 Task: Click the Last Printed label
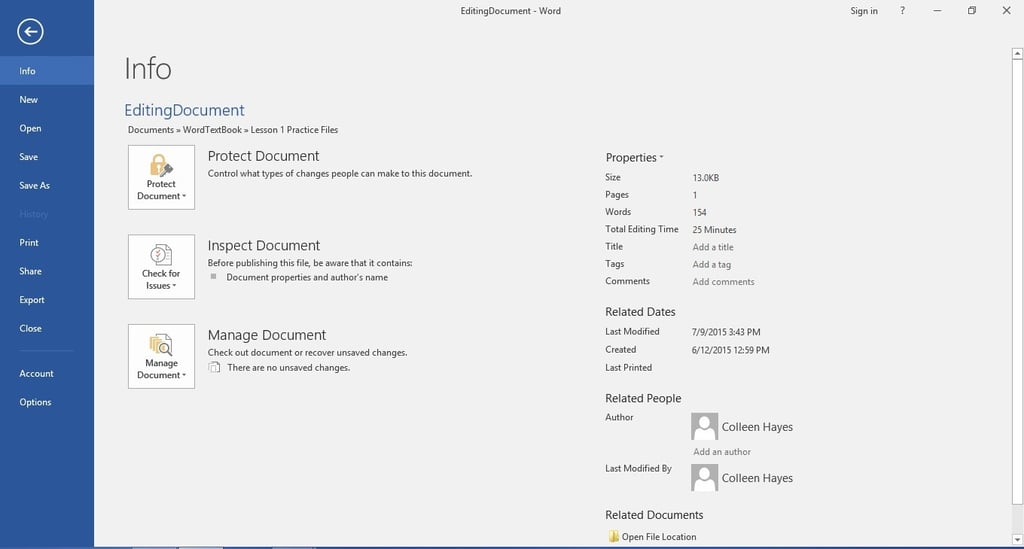[628, 368]
